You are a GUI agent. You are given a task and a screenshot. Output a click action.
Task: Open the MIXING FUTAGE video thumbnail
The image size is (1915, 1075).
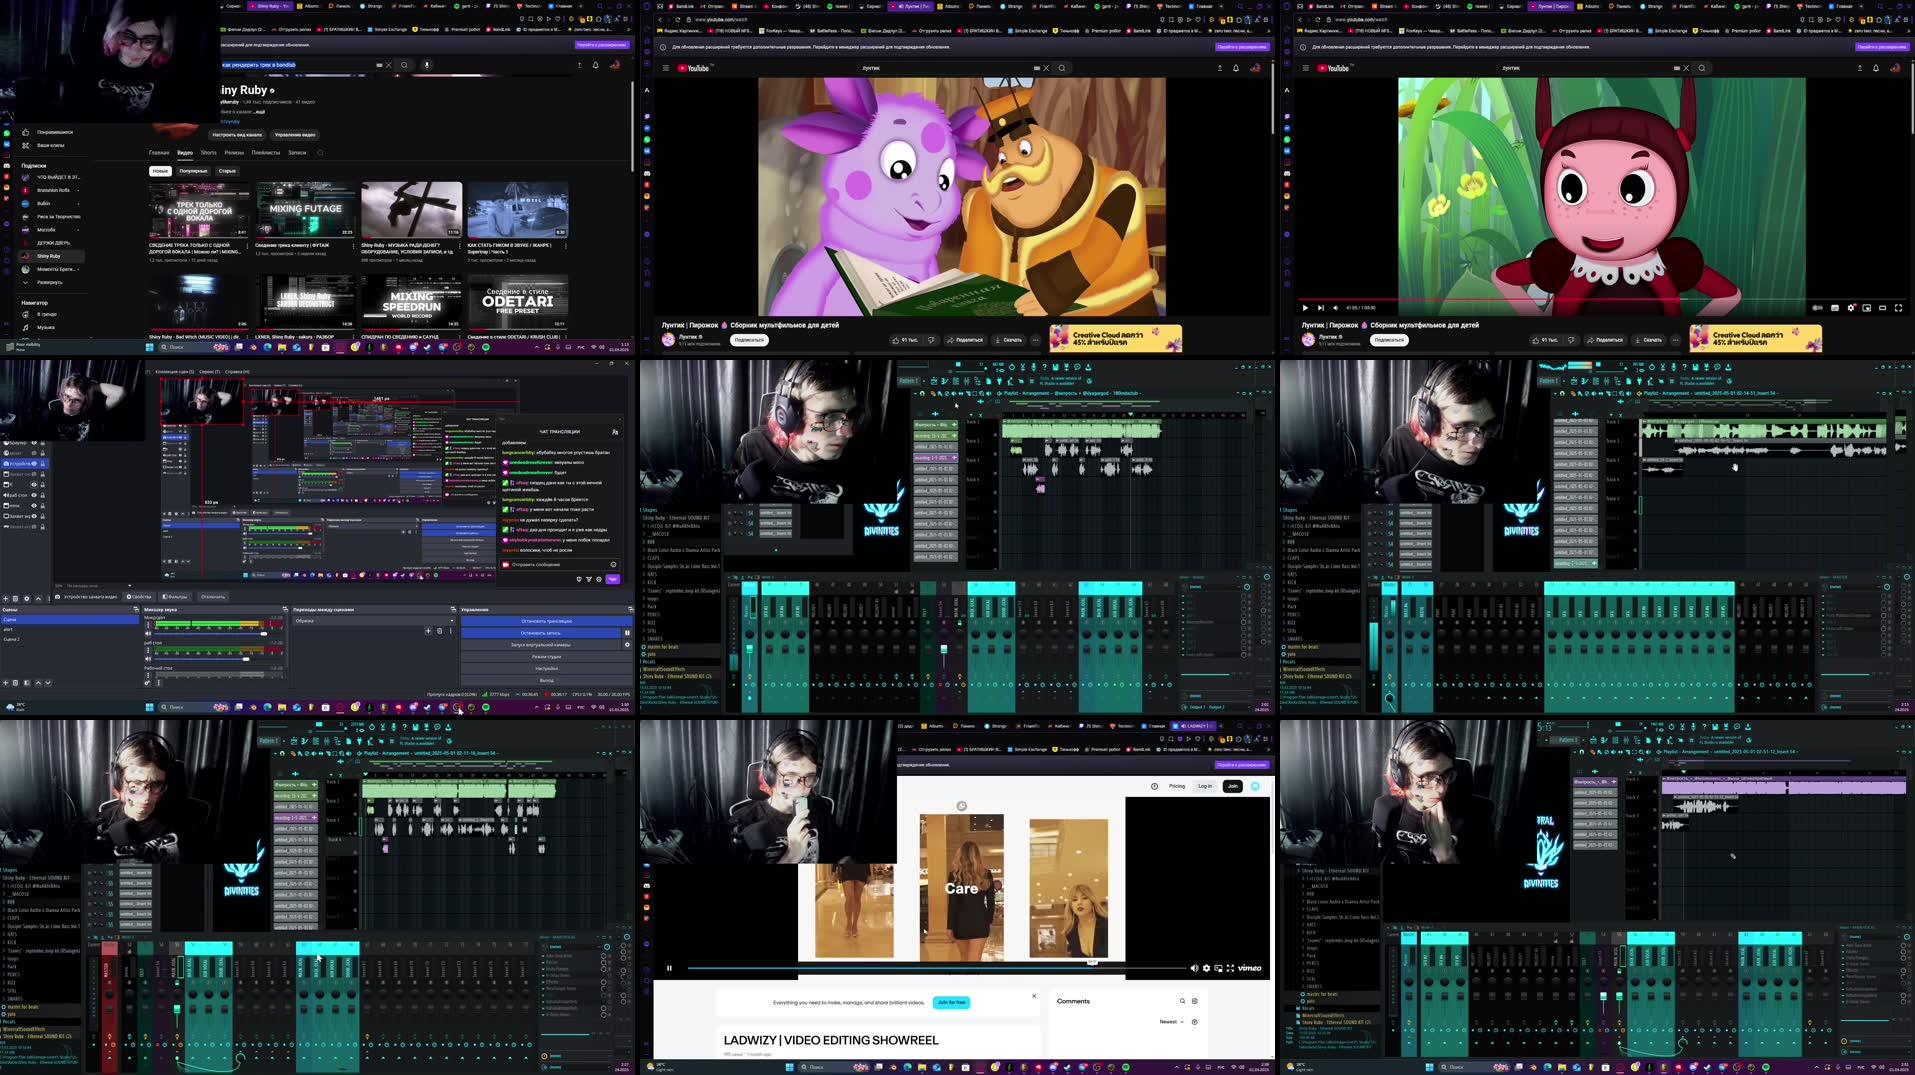(x=305, y=210)
